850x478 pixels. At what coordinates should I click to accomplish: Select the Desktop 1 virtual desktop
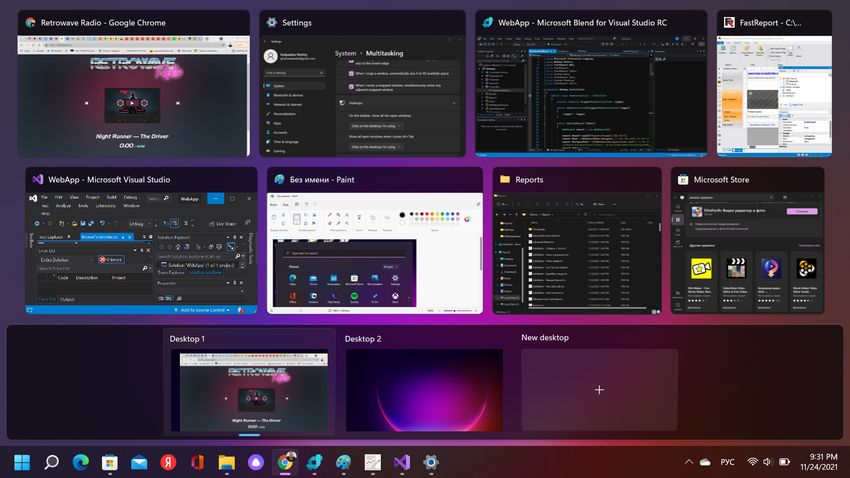(249, 389)
